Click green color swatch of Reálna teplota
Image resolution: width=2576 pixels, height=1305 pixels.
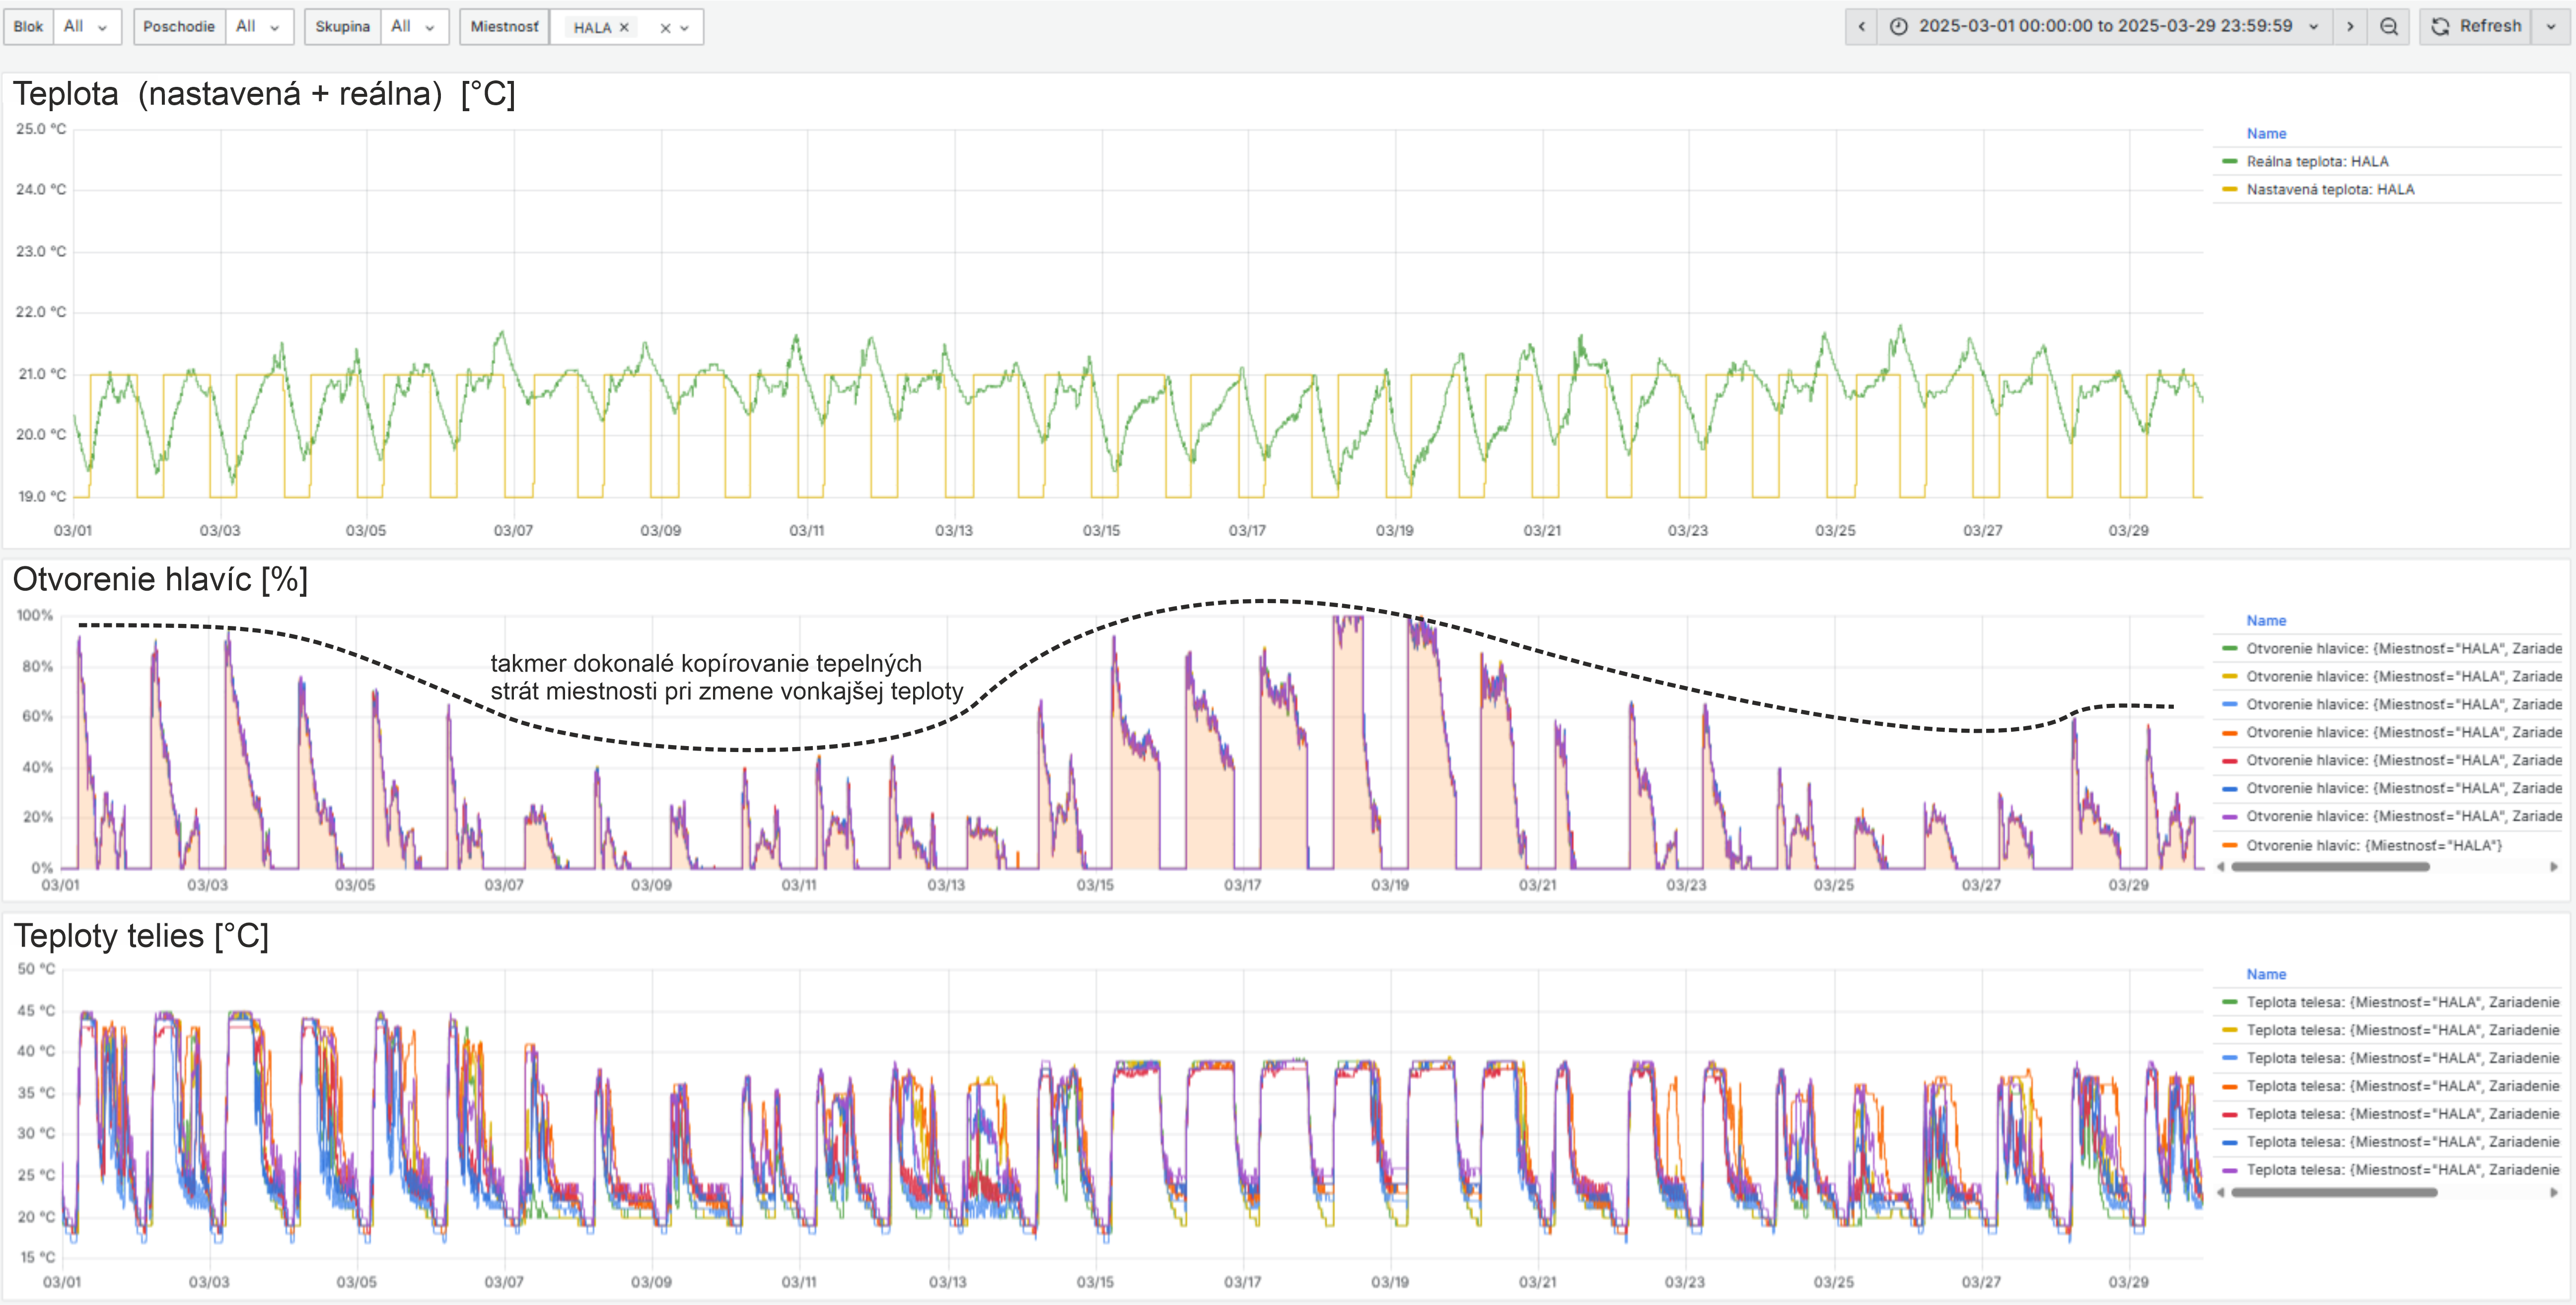(x=2229, y=161)
